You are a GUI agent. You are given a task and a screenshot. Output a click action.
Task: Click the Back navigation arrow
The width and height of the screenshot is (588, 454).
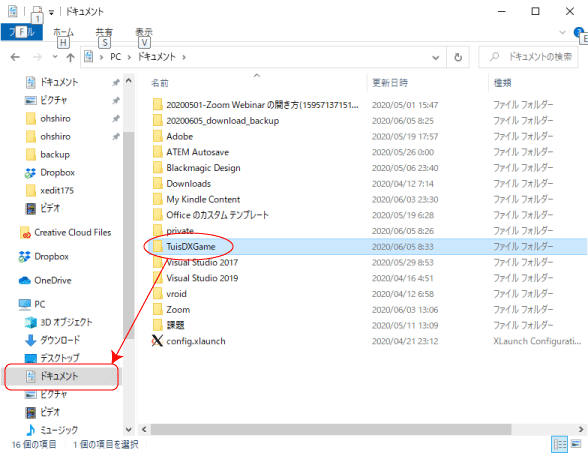(15, 57)
